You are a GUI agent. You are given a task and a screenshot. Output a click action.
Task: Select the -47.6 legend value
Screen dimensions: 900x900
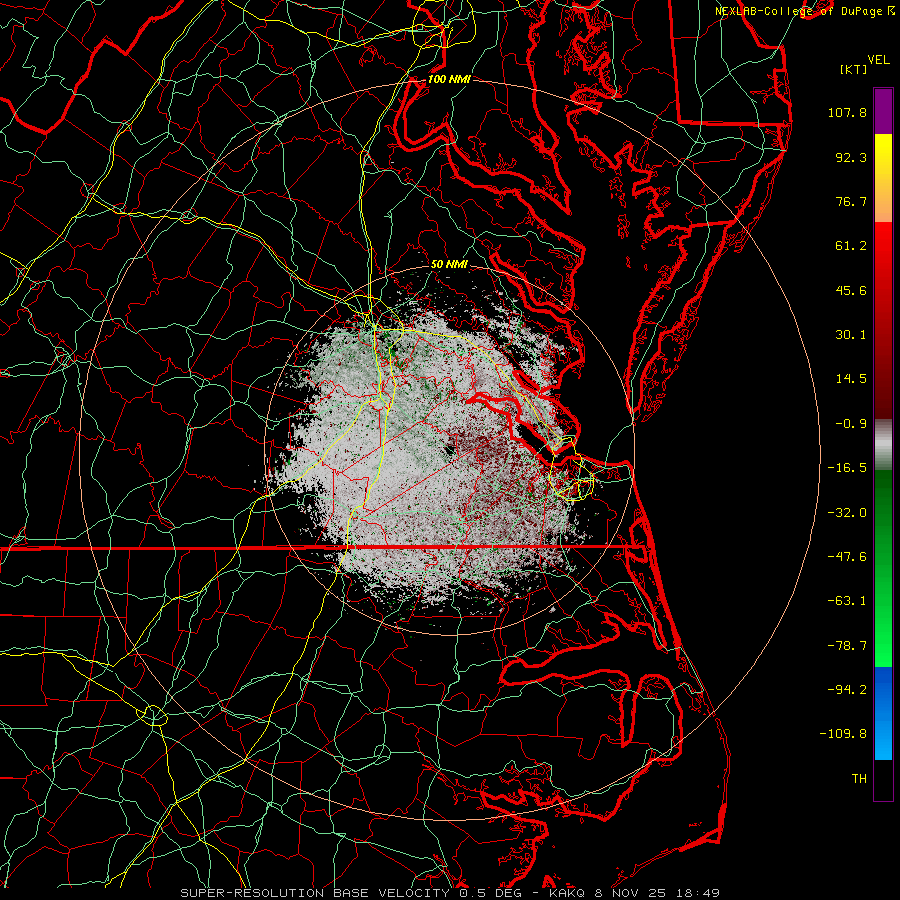(x=847, y=557)
